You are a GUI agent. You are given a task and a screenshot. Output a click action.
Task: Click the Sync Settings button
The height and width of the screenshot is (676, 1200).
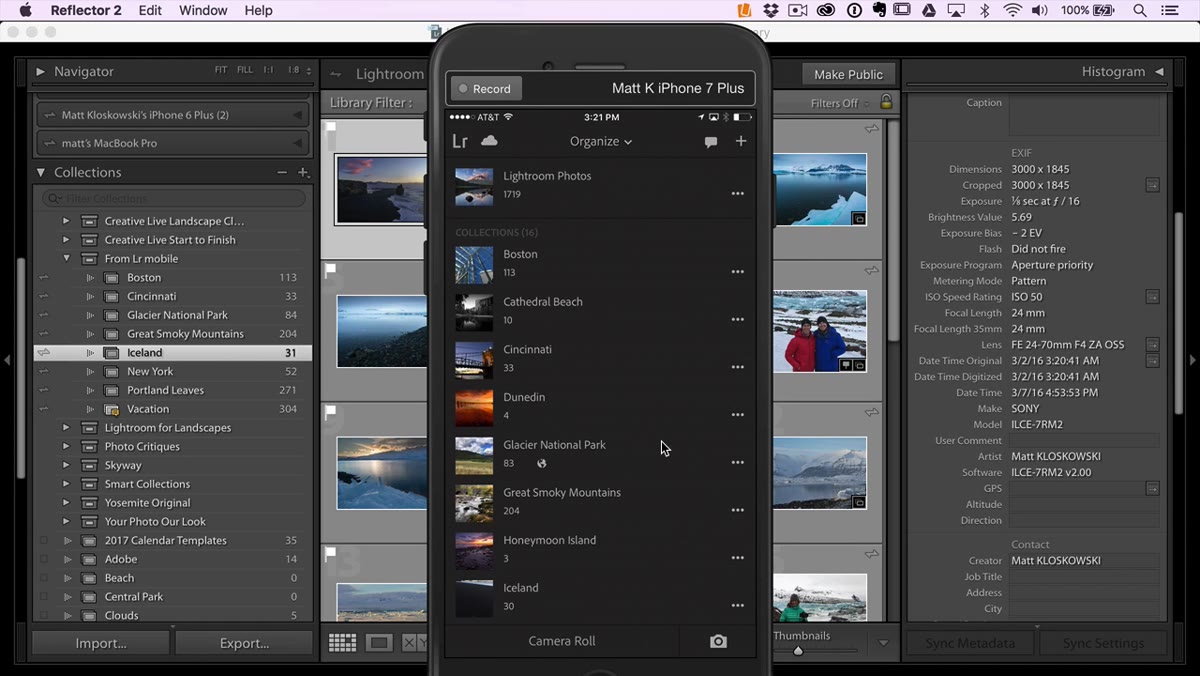point(1103,643)
